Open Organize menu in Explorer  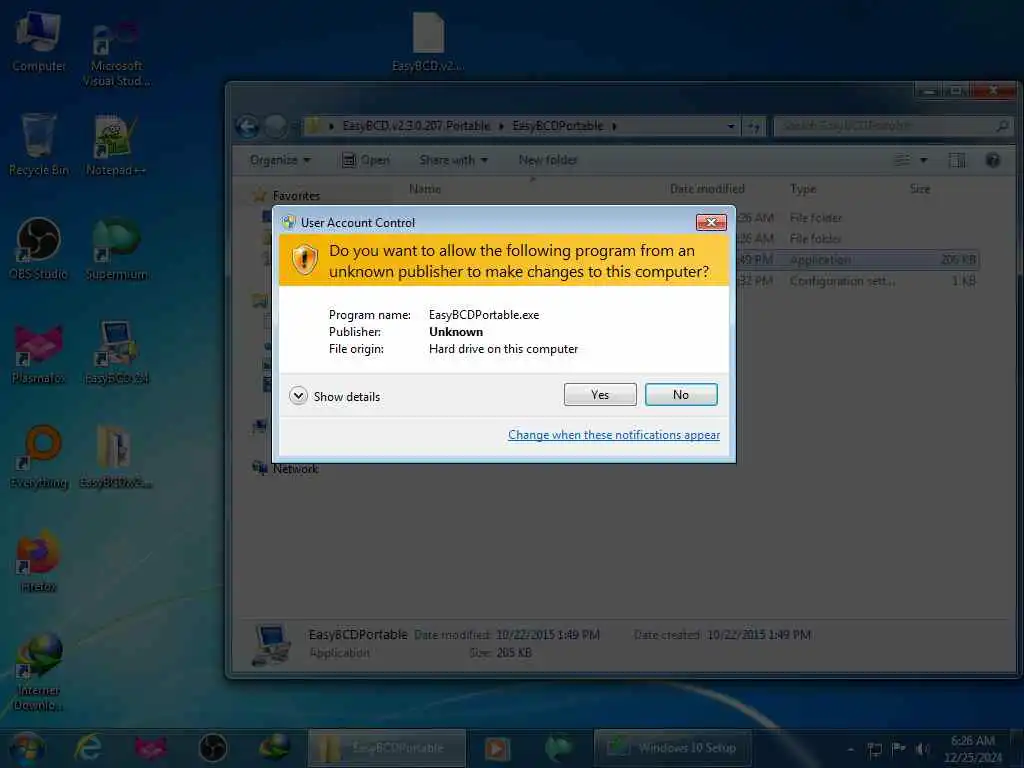280,160
